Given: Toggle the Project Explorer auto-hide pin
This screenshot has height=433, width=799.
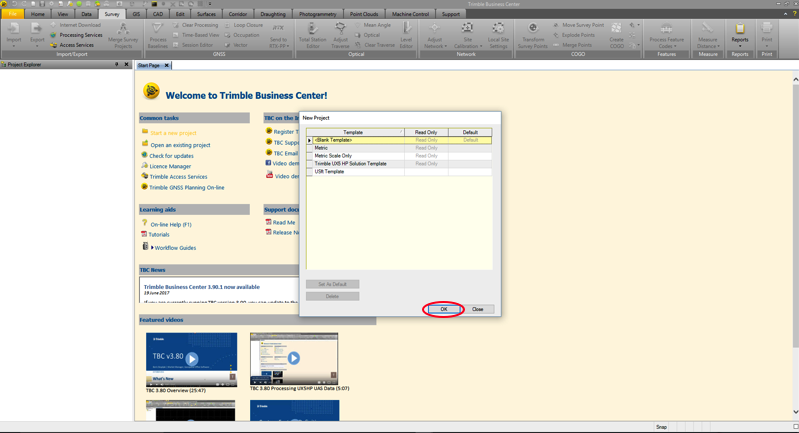Looking at the screenshot, I should 117,65.
